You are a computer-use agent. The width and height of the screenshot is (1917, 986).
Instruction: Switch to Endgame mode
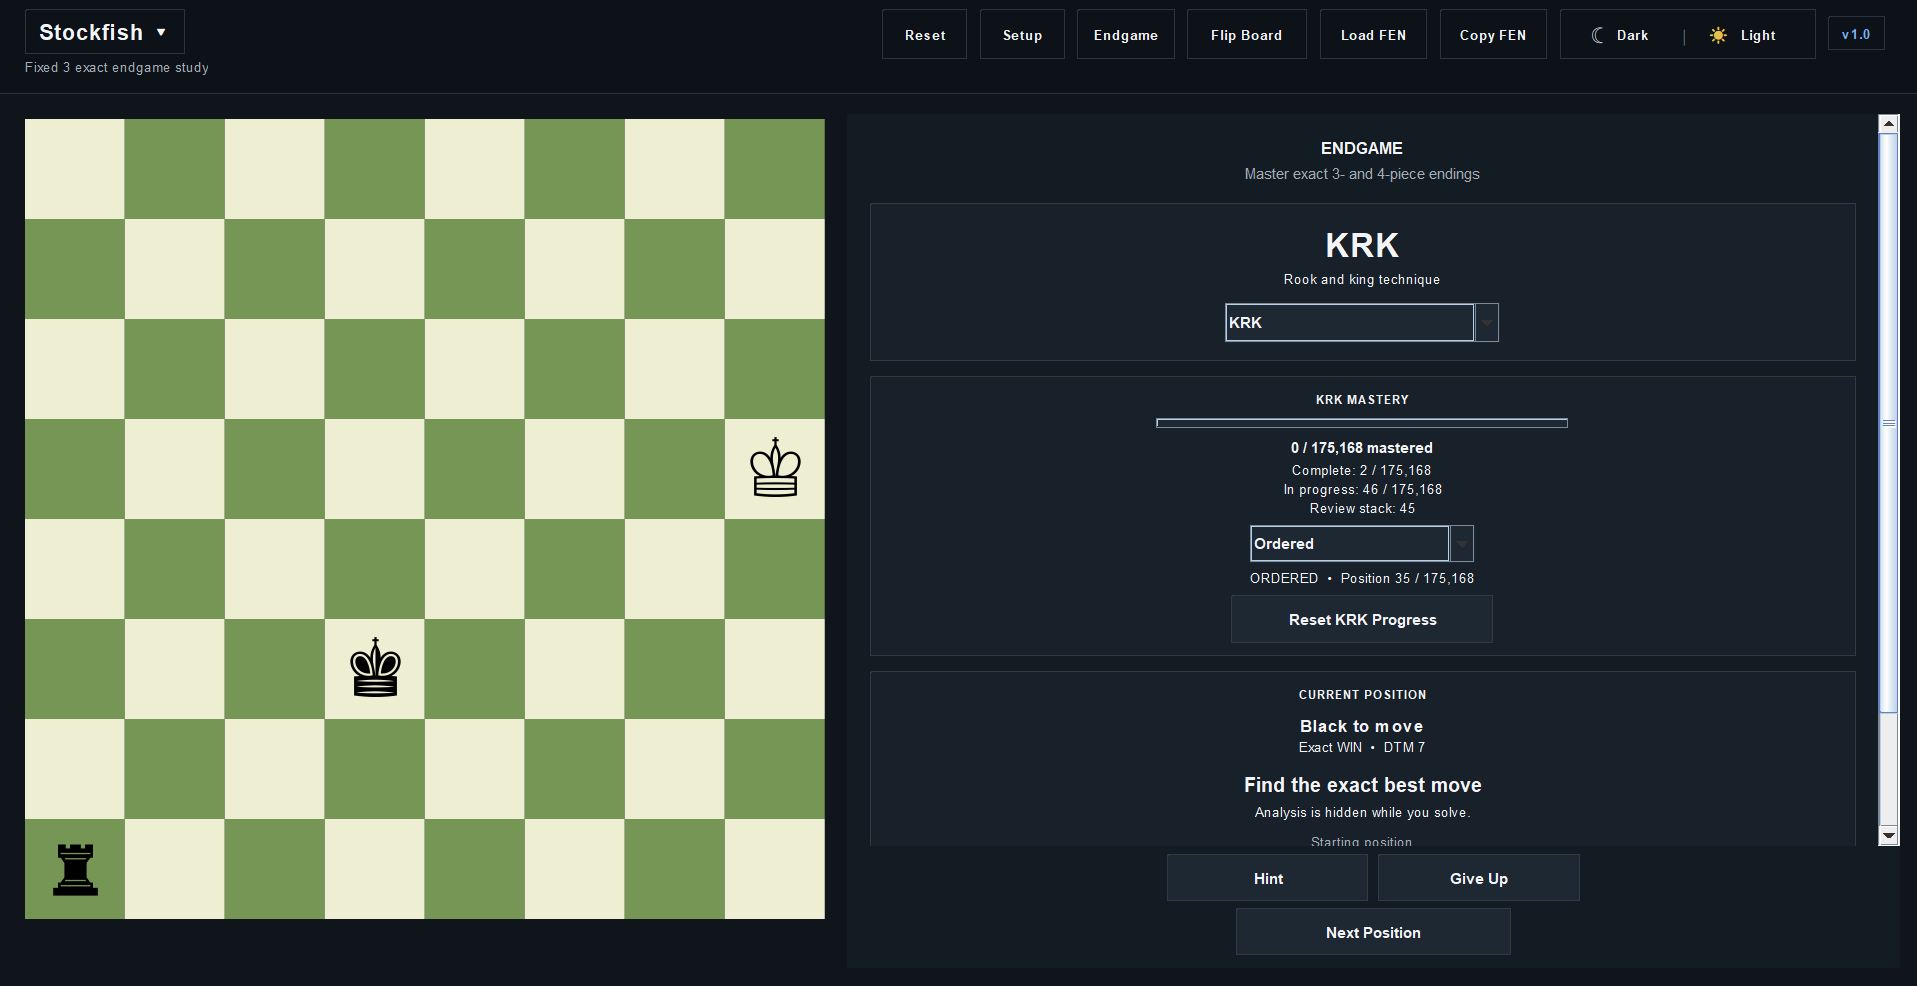click(x=1125, y=35)
